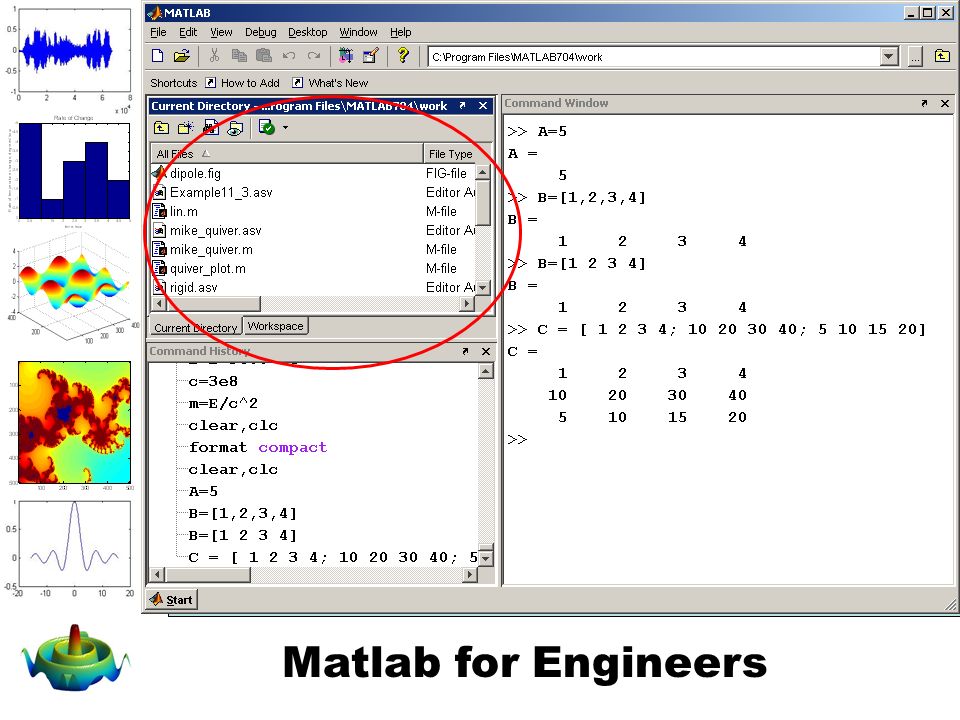Select B=[1,2,3,4] in Command History
The width and height of the screenshot is (960, 720).
pyautogui.click(x=243, y=513)
